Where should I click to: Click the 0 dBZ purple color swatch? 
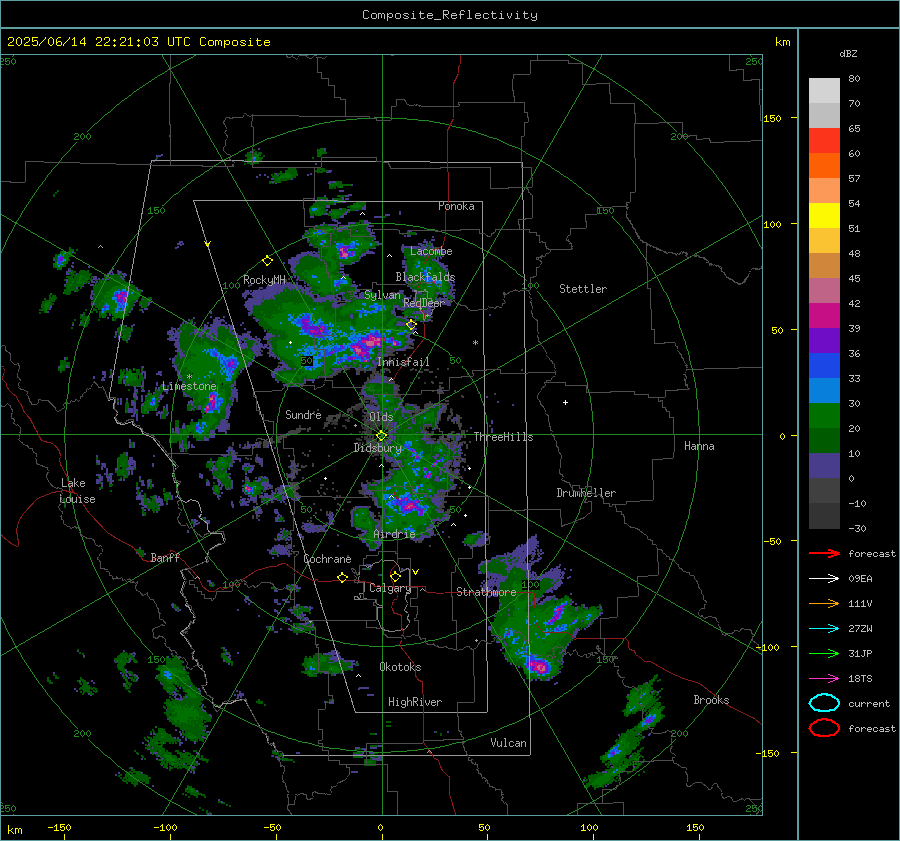824,466
